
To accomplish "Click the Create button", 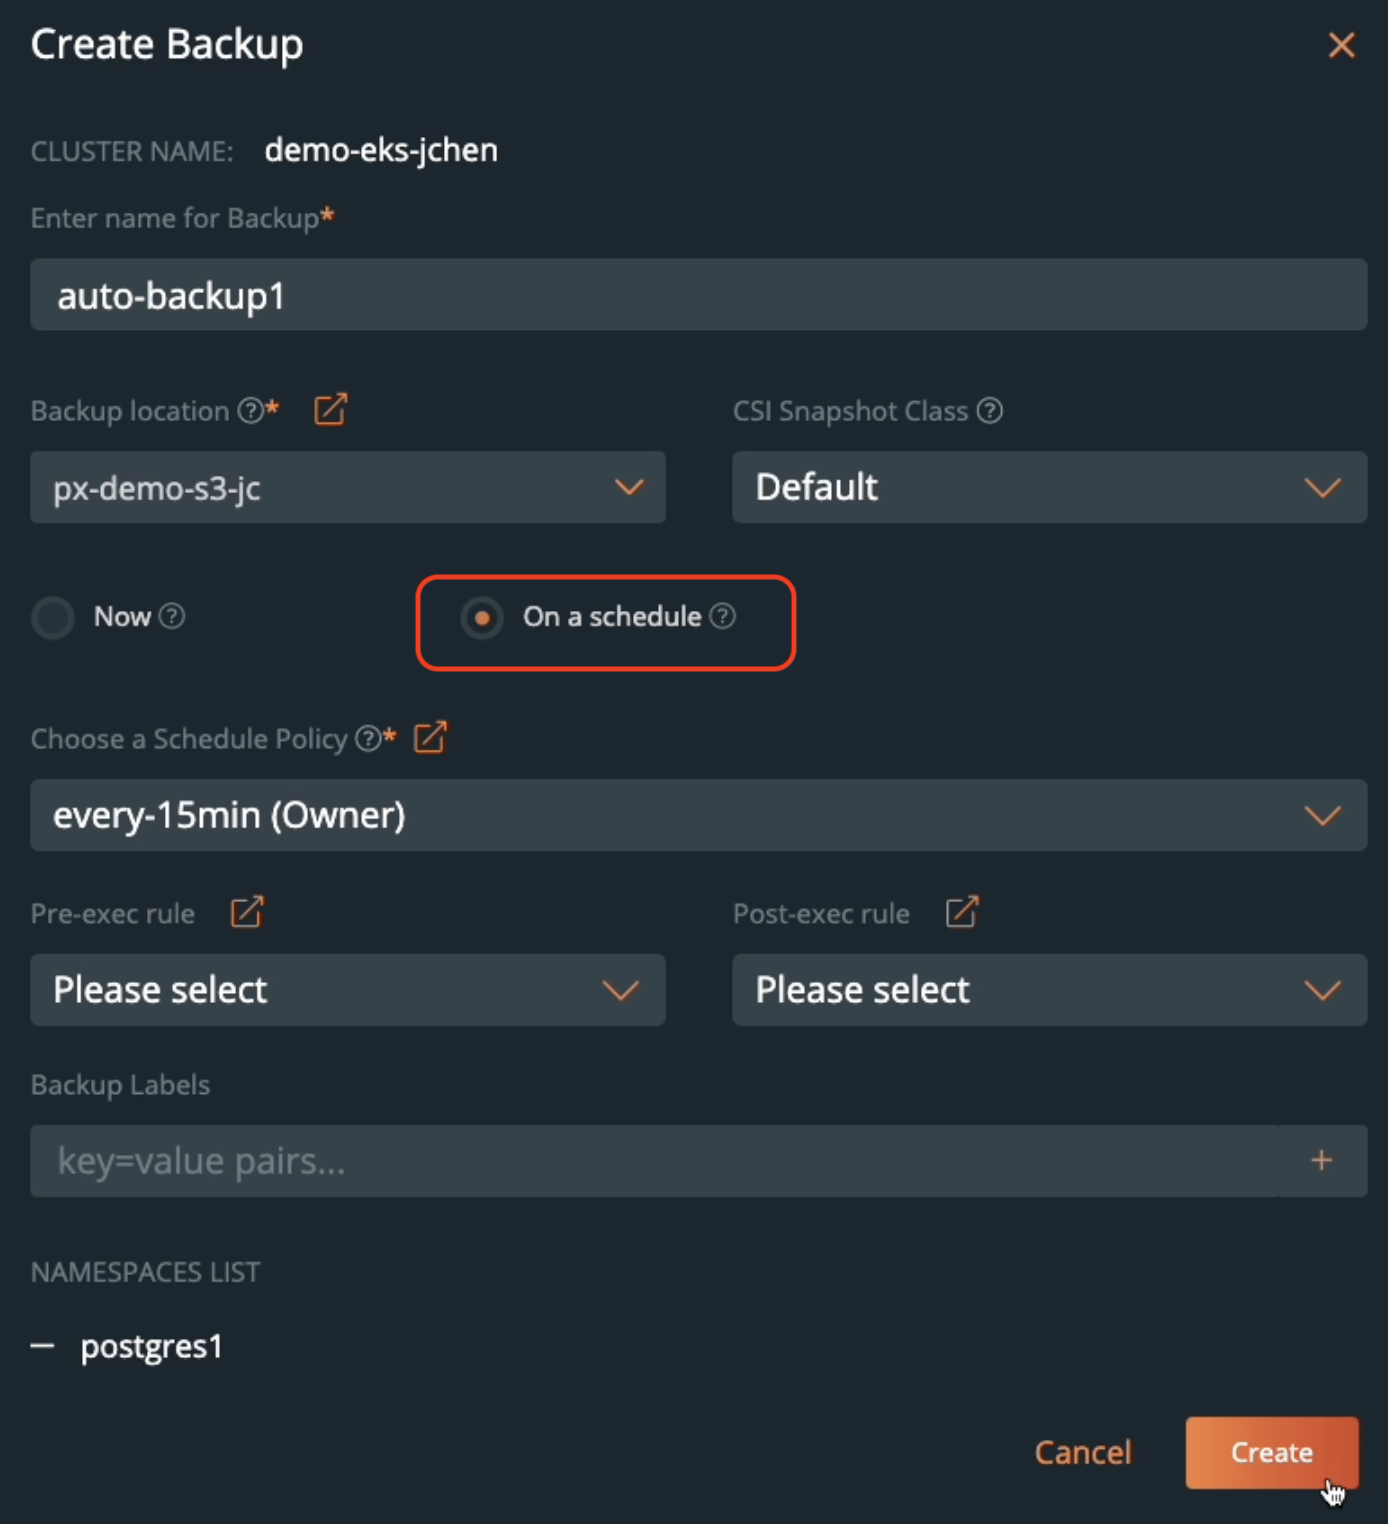I will click(x=1272, y=1452).
